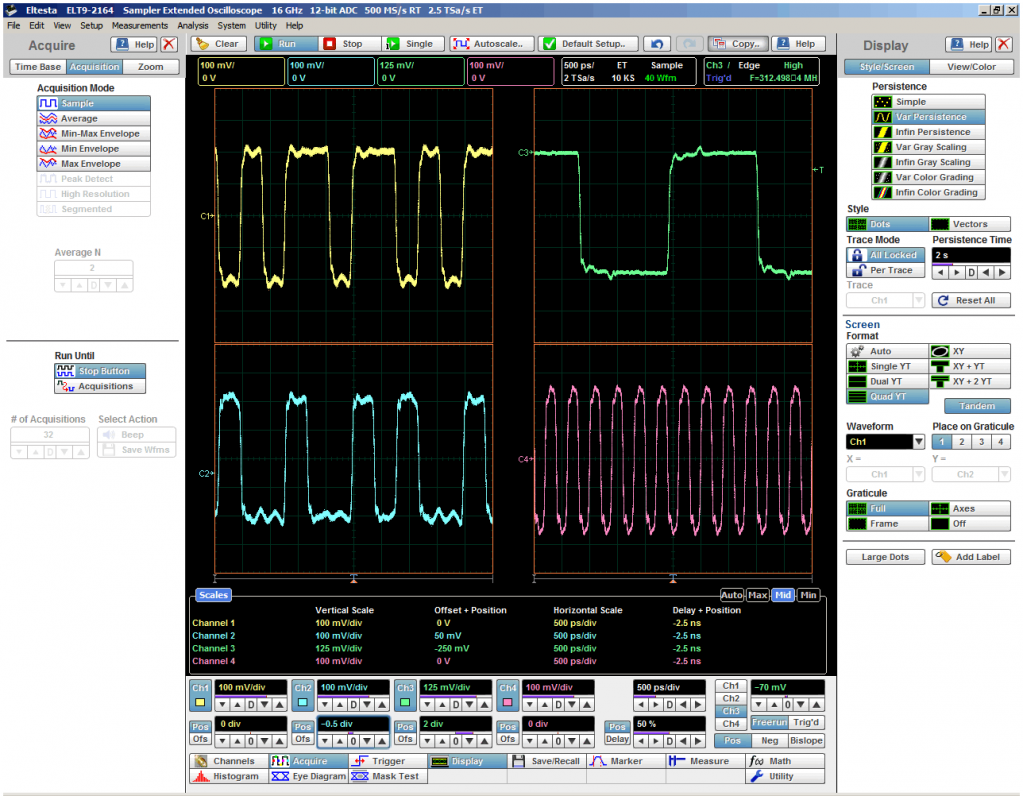This screenshot has height=796, width=1023.
Task: Clear the display with Clear button
Action: [x=217, y=44]
